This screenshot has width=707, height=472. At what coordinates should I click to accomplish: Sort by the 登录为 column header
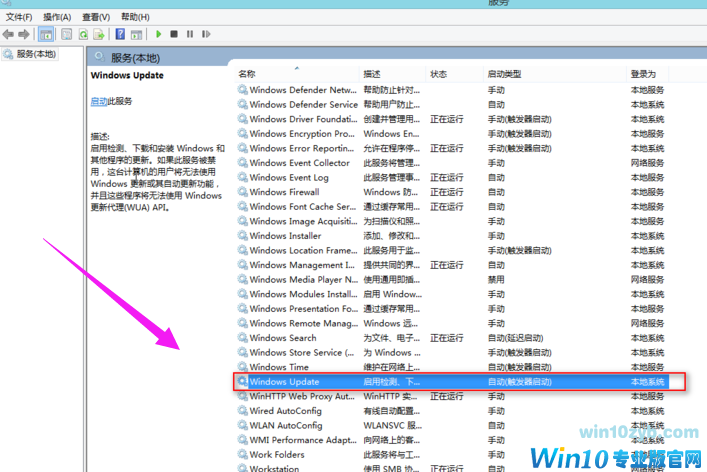coord(643,74)
